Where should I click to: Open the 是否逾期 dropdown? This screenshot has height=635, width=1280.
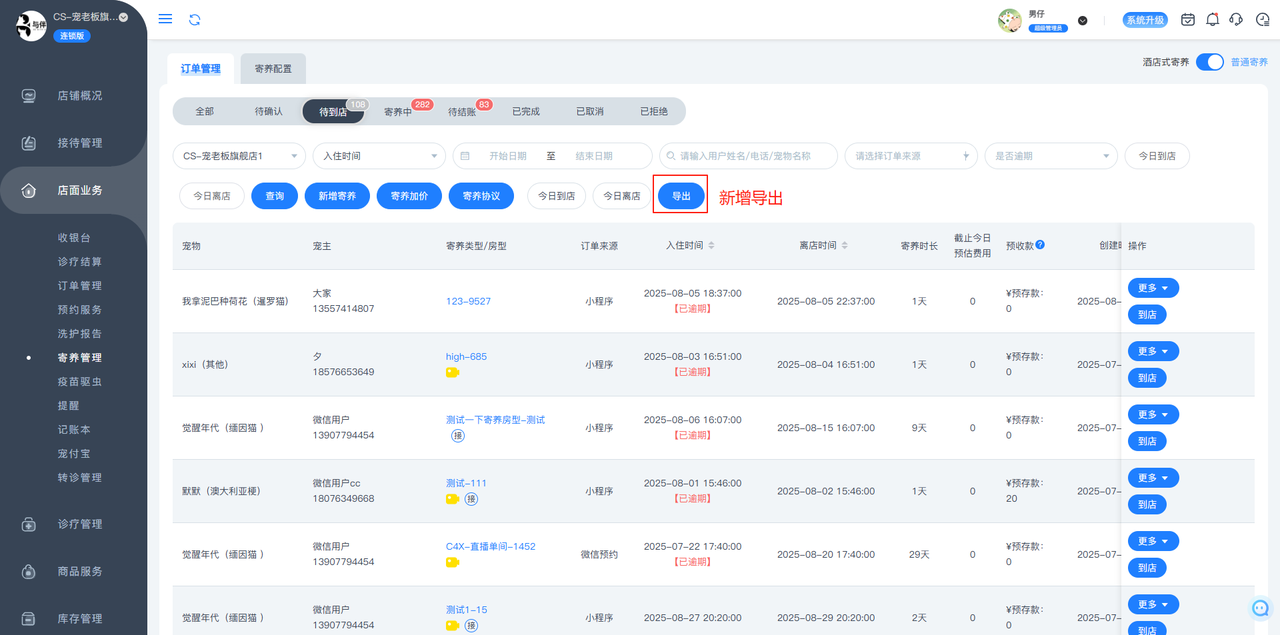pyautogui.click(x=1051, y=156)
